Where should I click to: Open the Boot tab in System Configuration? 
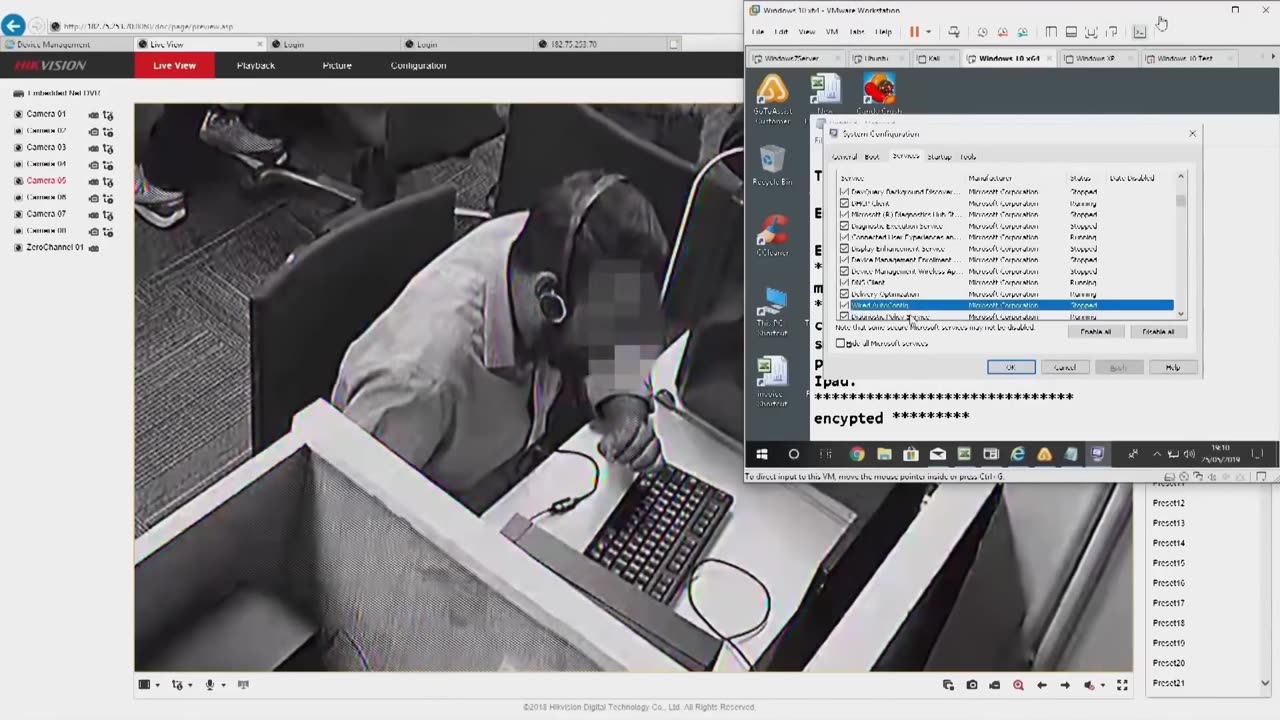tap(872, 156)
